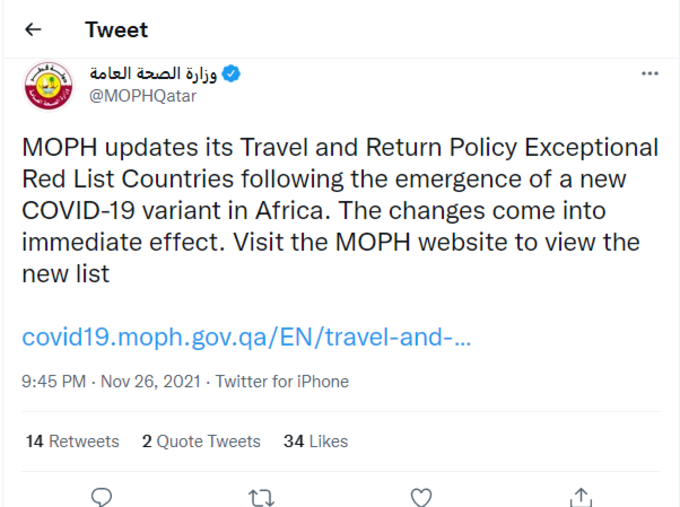Open the covid19.moph.gov.qa travel link
680x507 pixels.
246,337
